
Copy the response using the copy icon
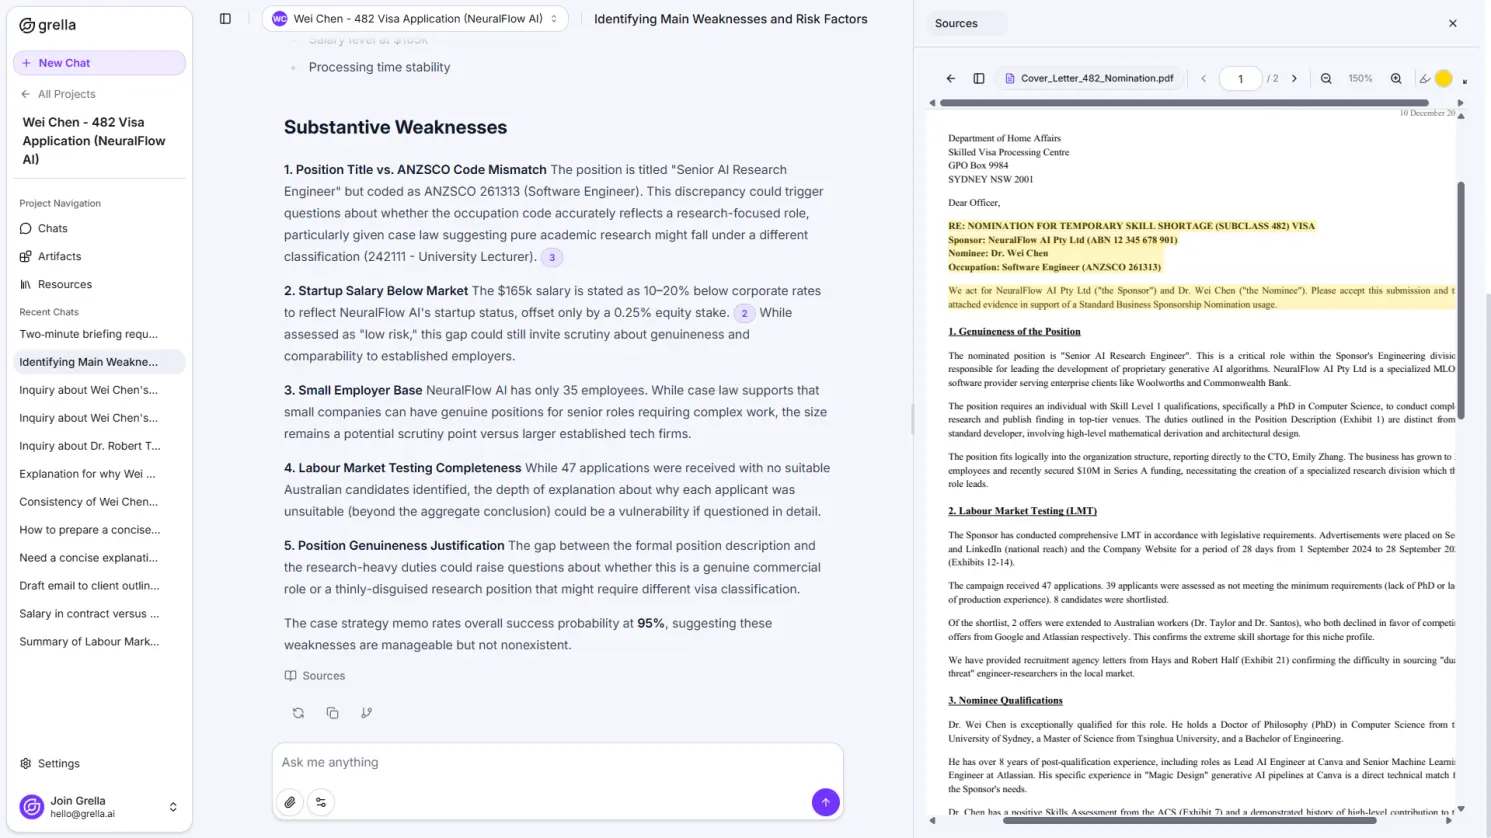pos(332,713)
